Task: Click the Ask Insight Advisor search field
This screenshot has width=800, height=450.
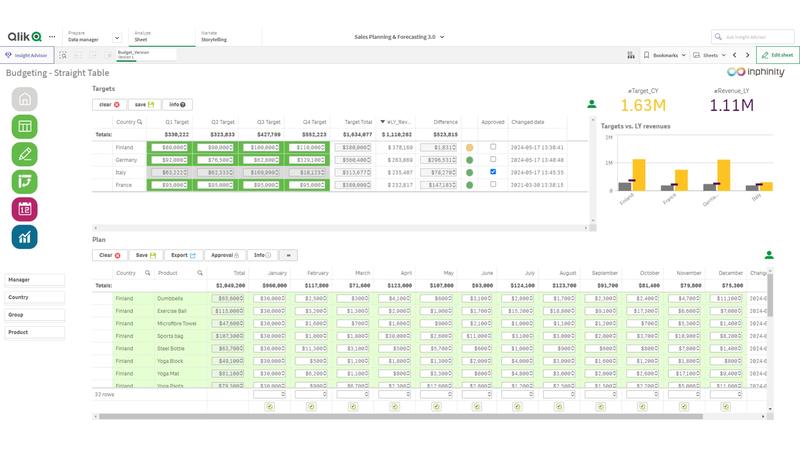Action: click(x=757, y=36)
